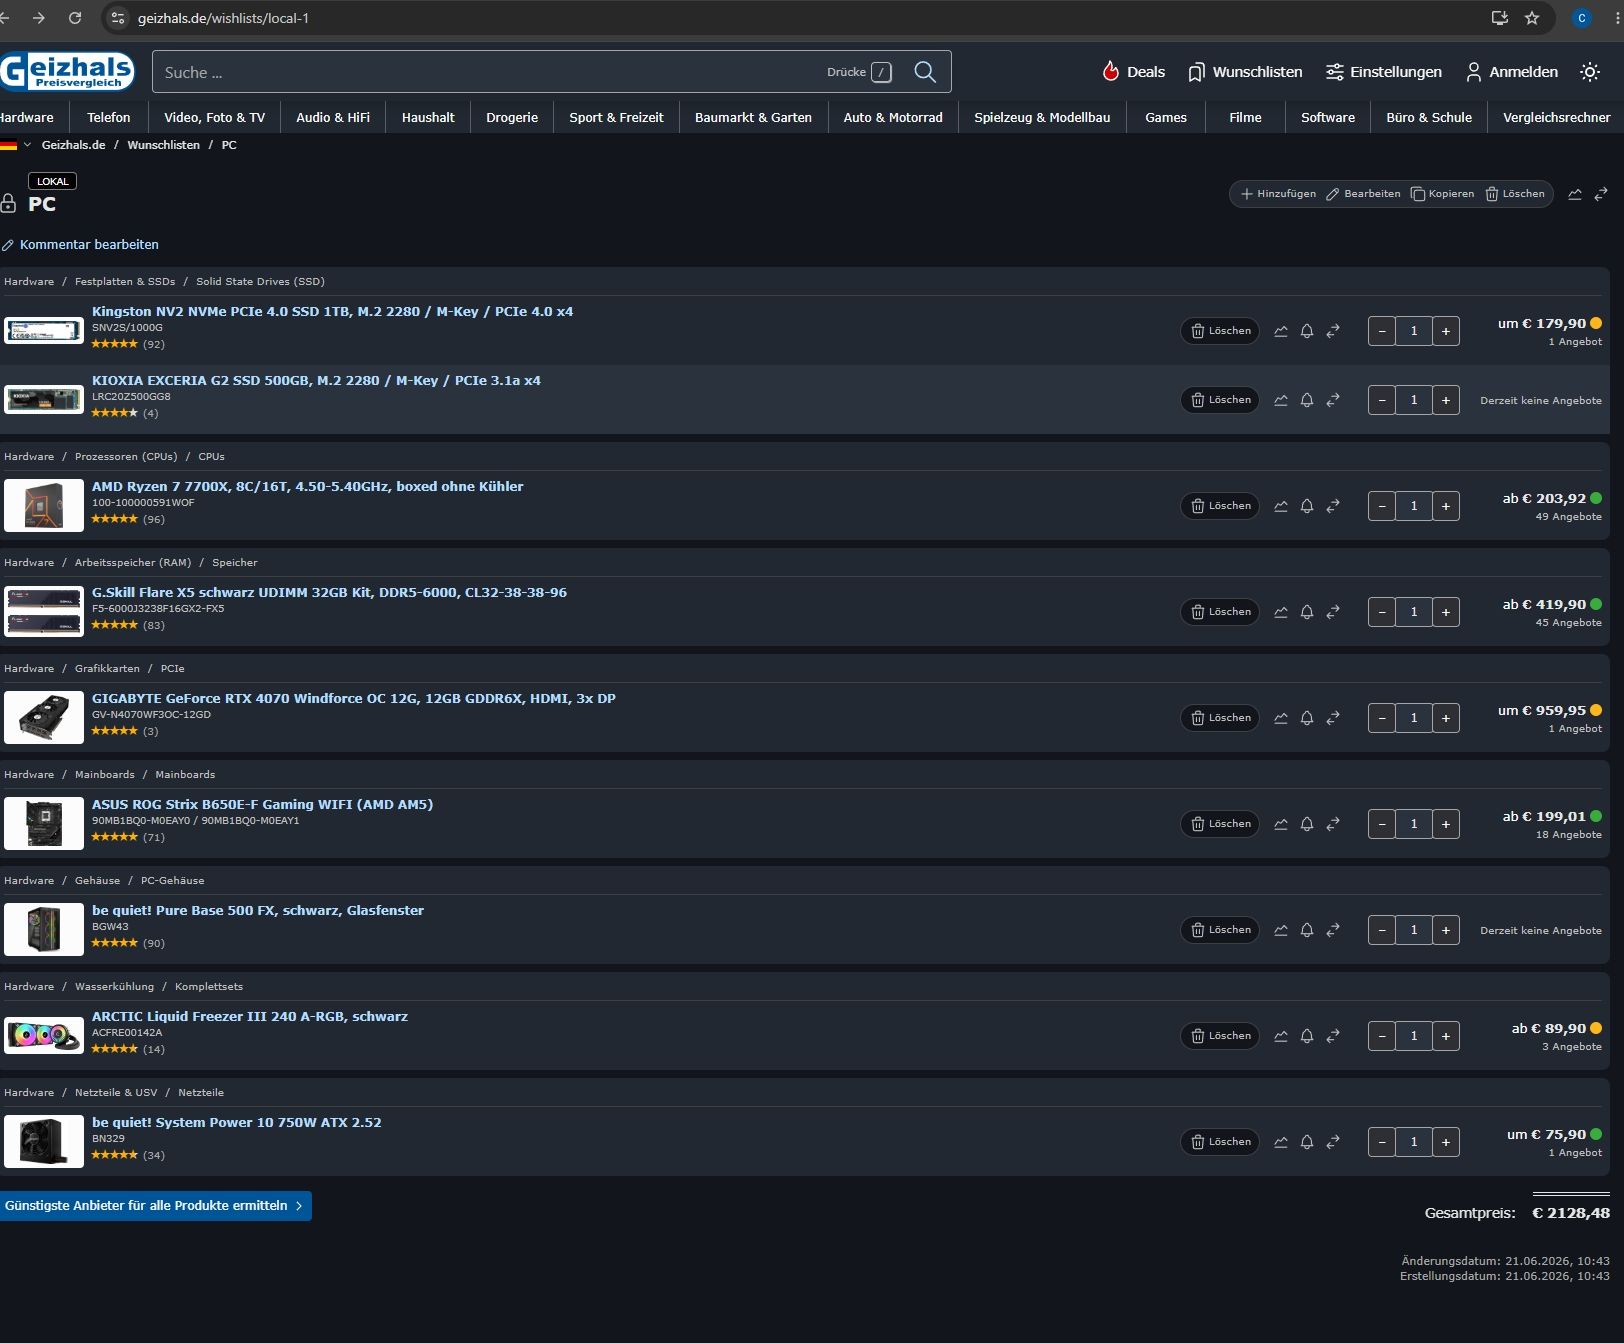Open price history chart for G.Skill Flare X5

click(1281, 612)
